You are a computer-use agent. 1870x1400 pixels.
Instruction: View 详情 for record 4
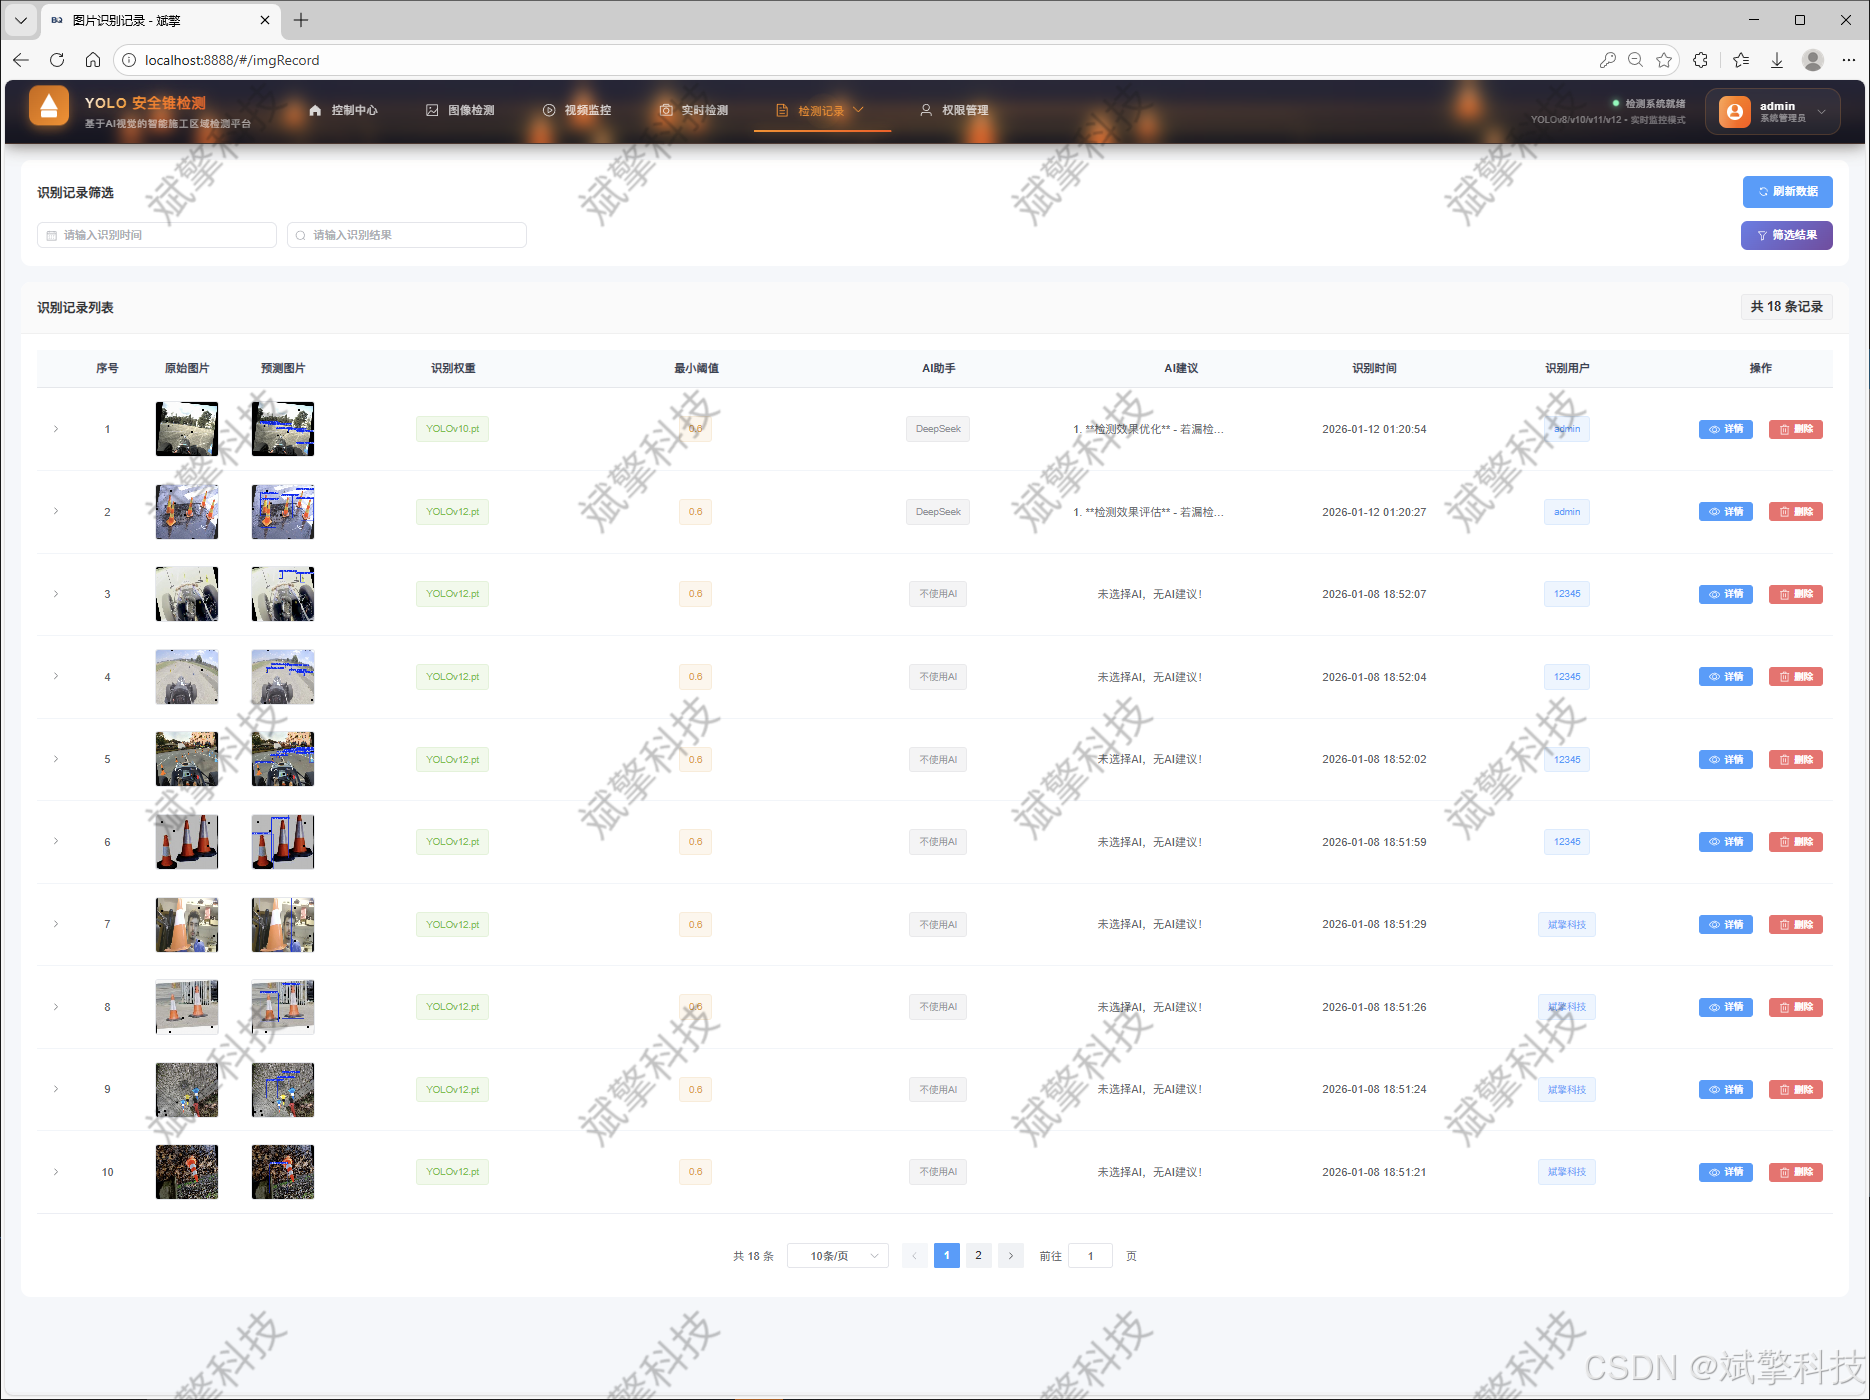pos(1726,677)
